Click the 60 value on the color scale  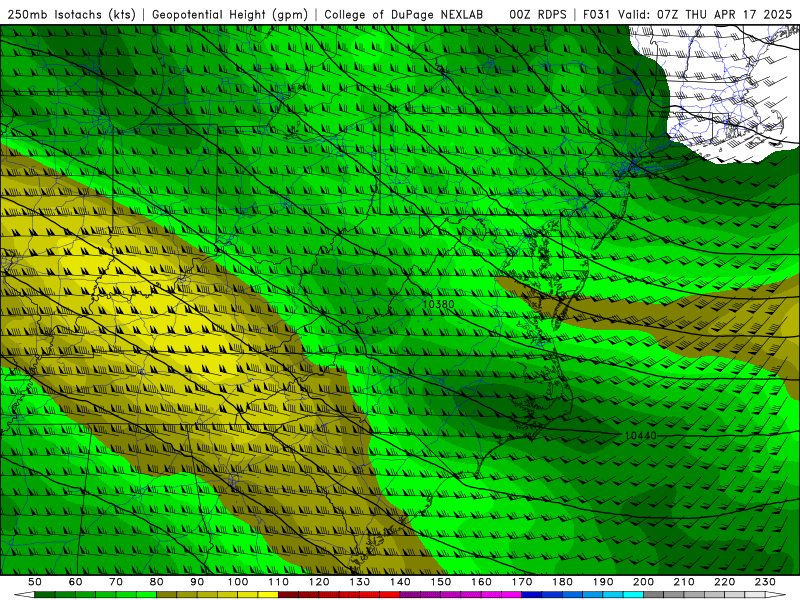(75, 582)
